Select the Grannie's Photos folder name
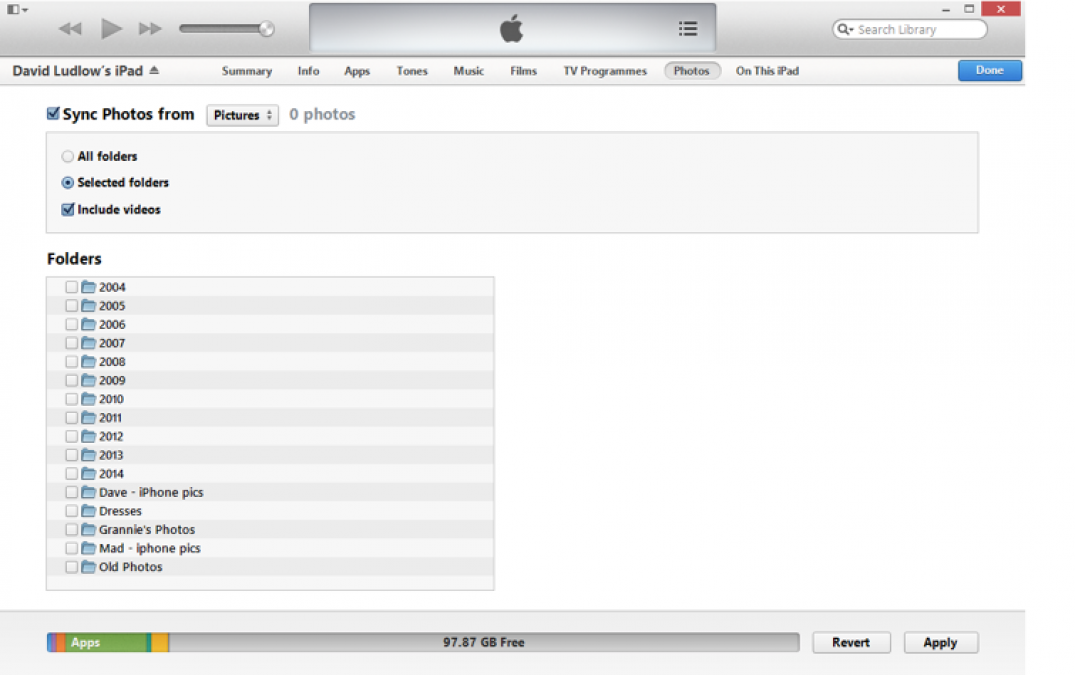The width and height of the screenshot is (1075, 675). coord(147,530)
